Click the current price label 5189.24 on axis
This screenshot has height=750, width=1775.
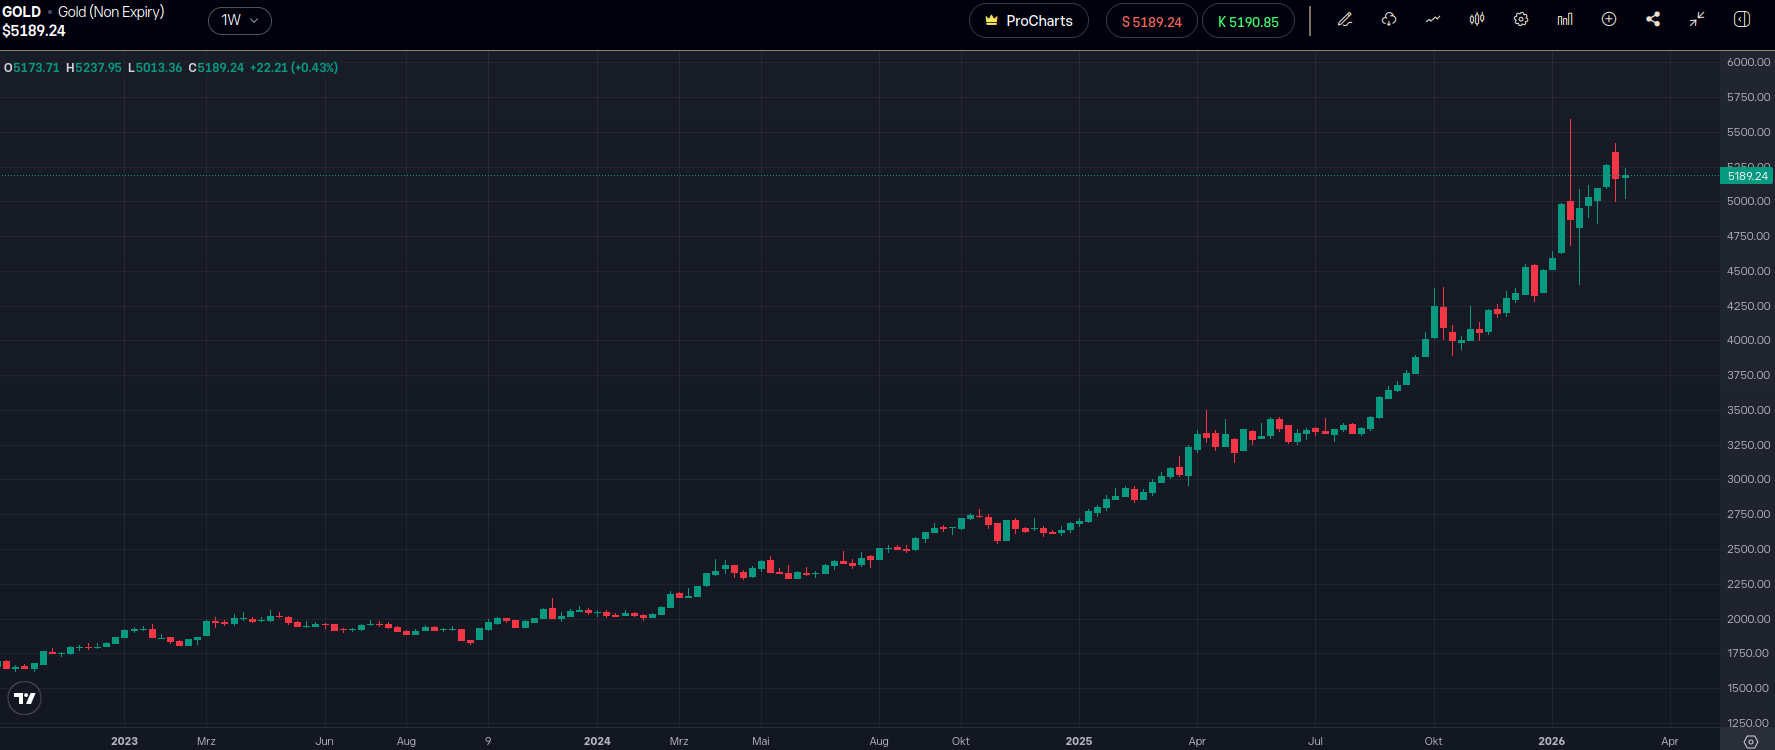[x=1746, y=176]
